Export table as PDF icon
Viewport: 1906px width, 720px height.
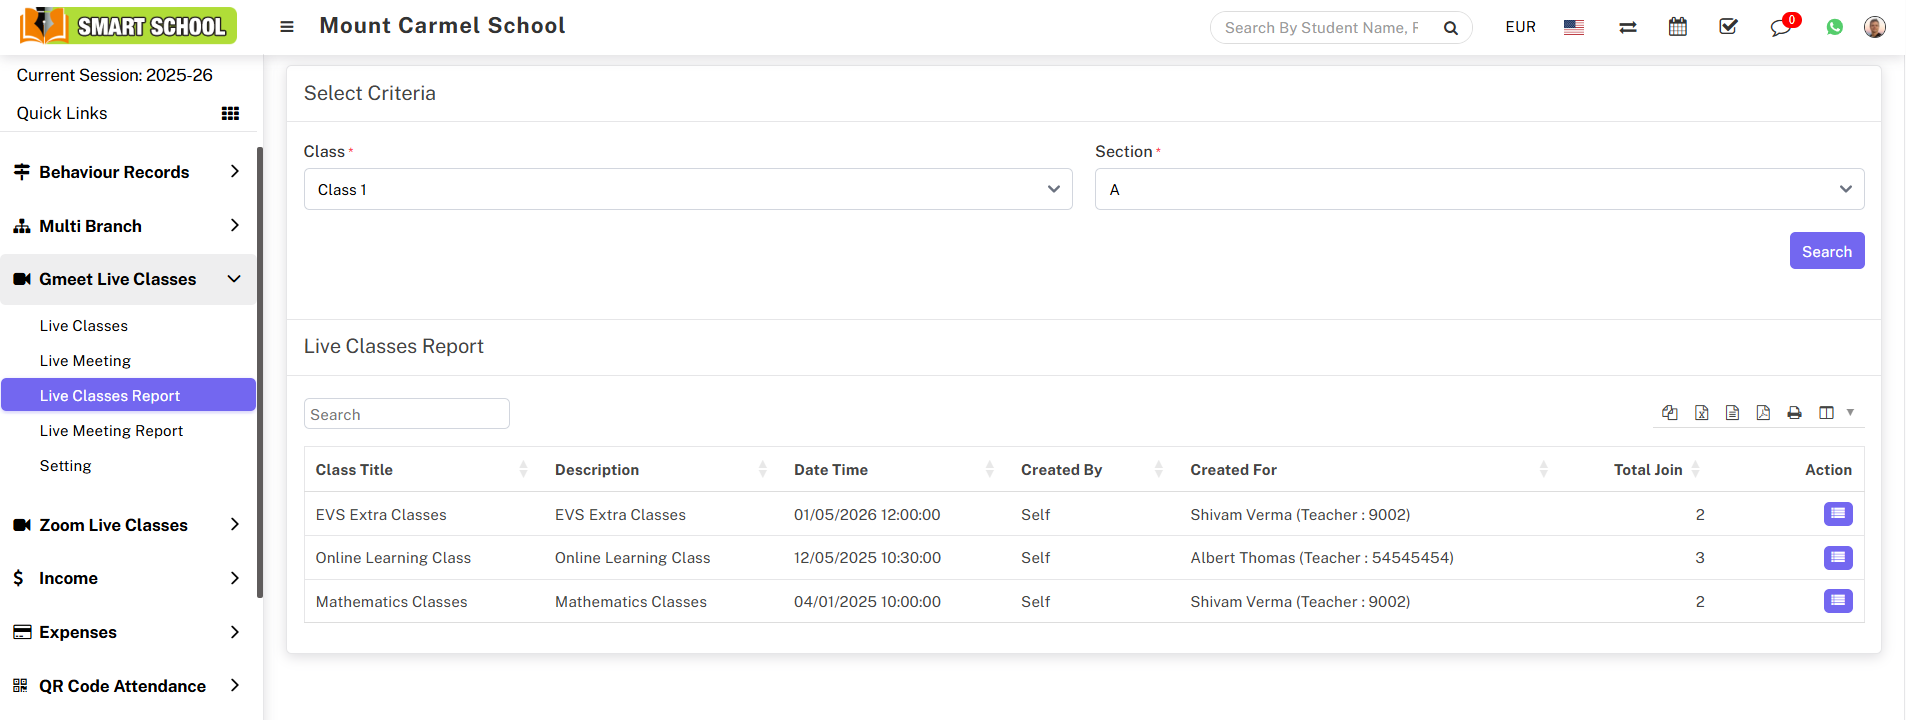1763,413
